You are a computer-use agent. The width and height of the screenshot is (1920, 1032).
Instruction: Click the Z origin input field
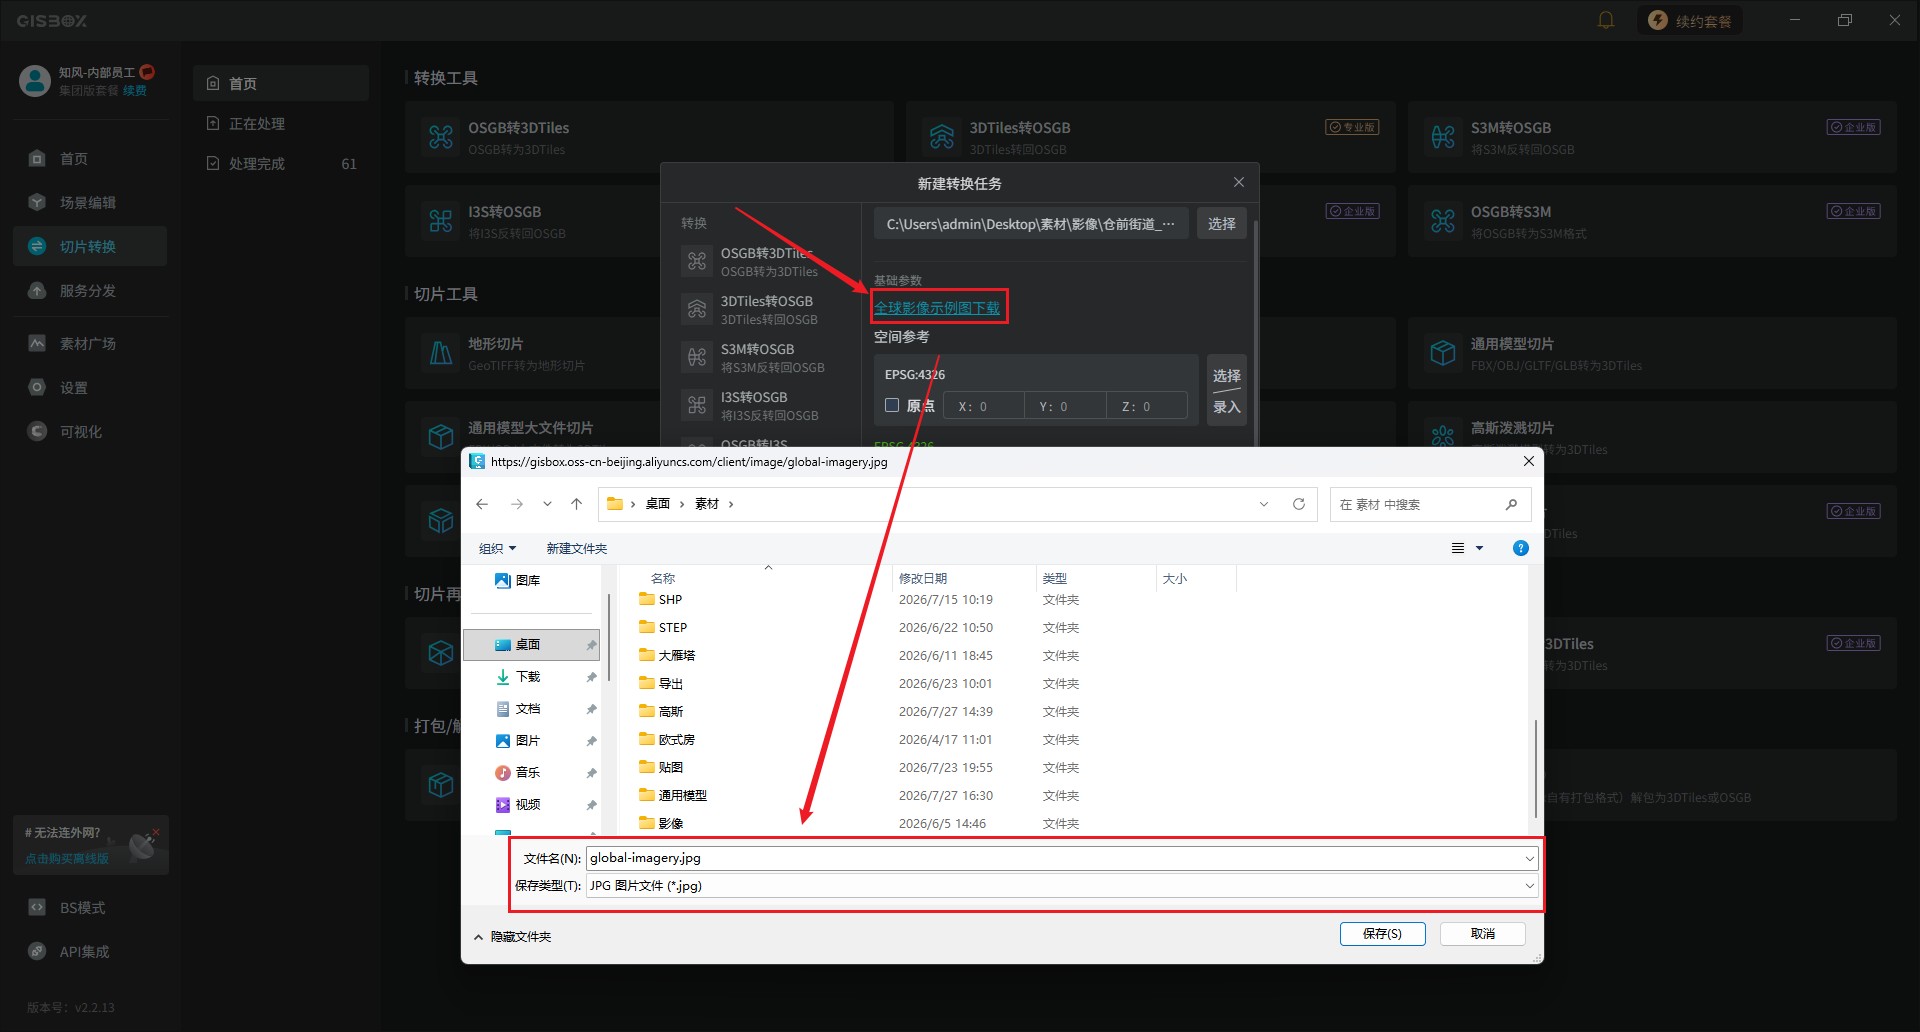(1148, 407)
